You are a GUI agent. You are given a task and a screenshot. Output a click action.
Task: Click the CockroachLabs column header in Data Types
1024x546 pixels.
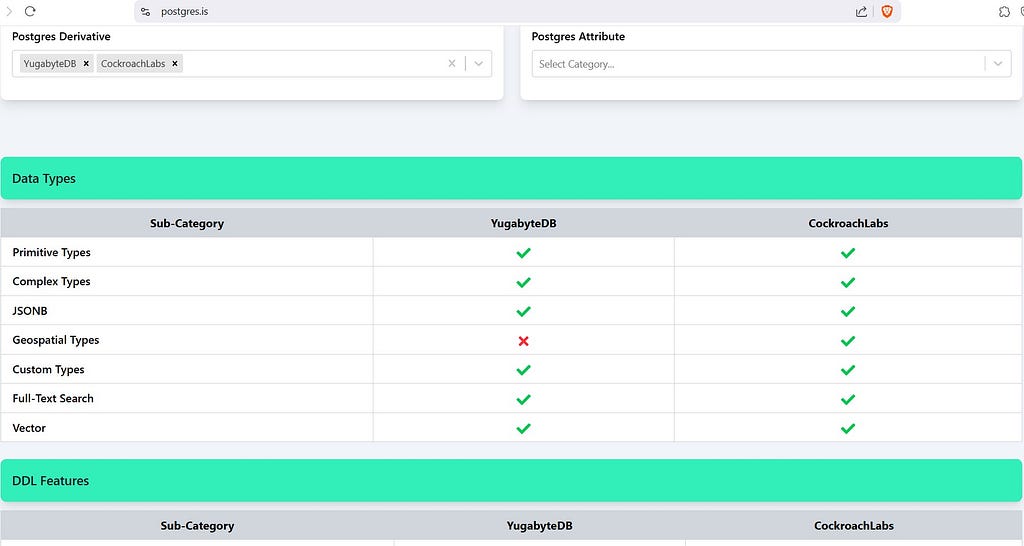click(848, 223)
